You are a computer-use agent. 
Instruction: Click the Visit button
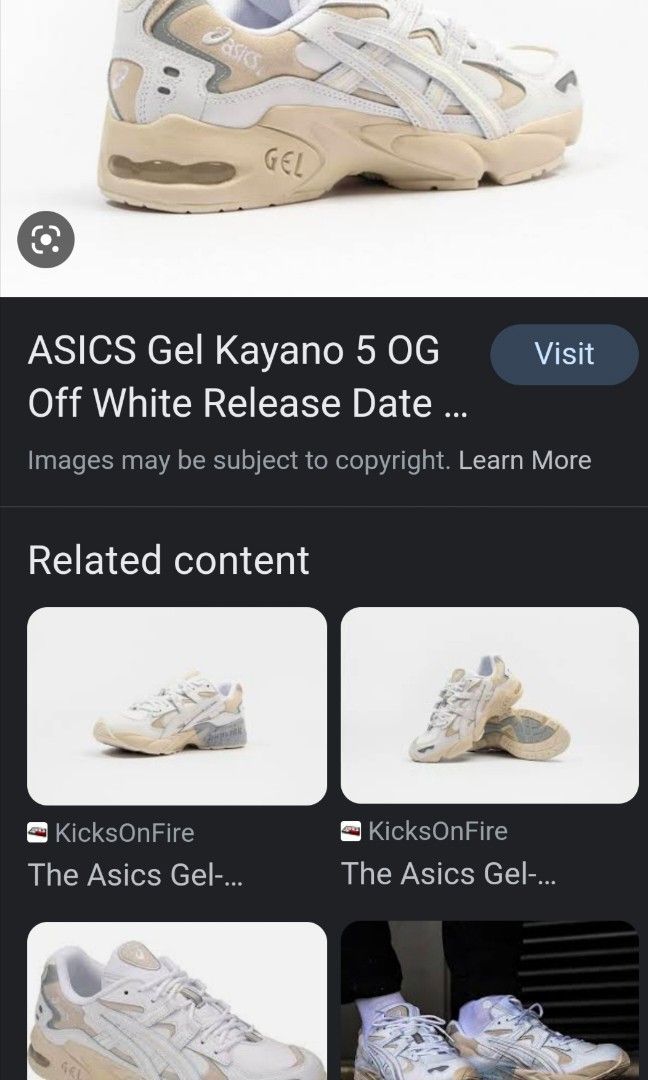pos(563,354)
